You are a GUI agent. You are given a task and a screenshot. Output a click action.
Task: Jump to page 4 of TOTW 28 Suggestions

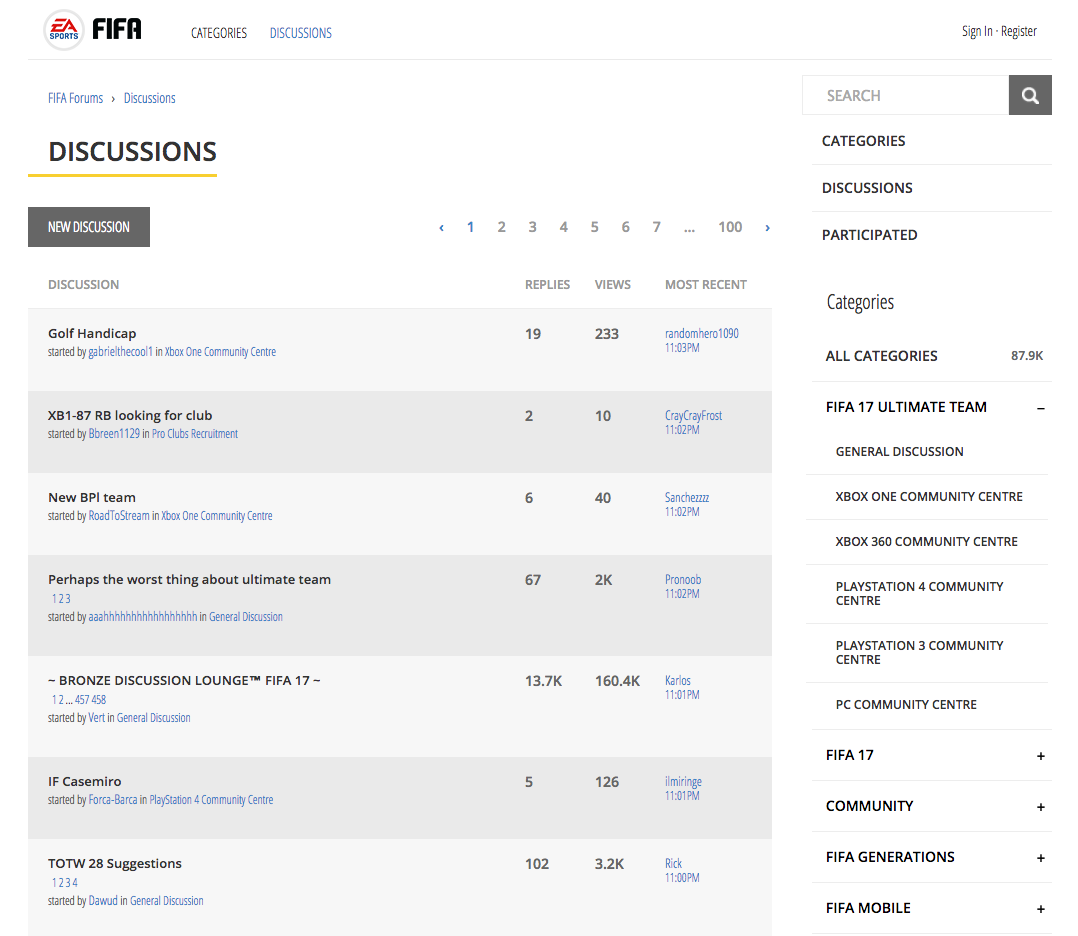click(x=75, y=882)
